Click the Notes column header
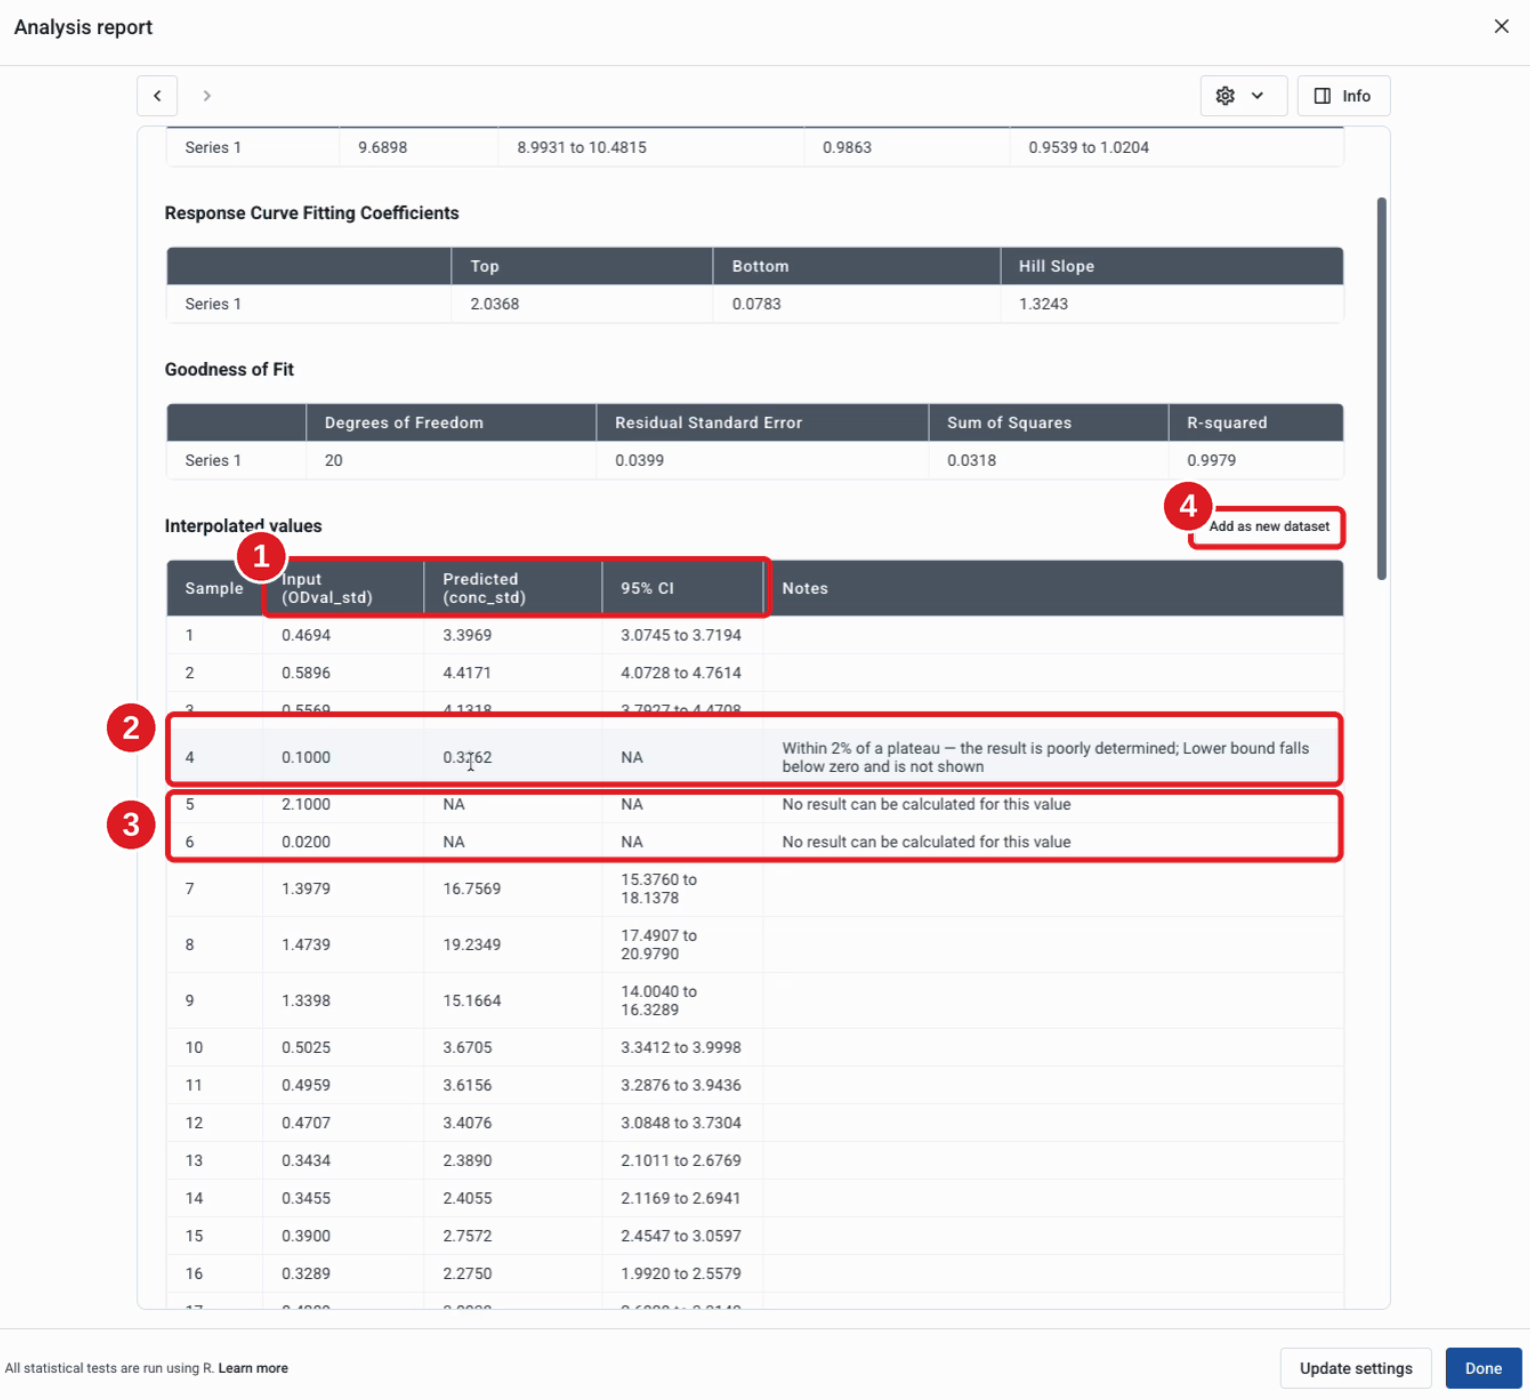The image size is (1530, 1400). coord(1053,588)
